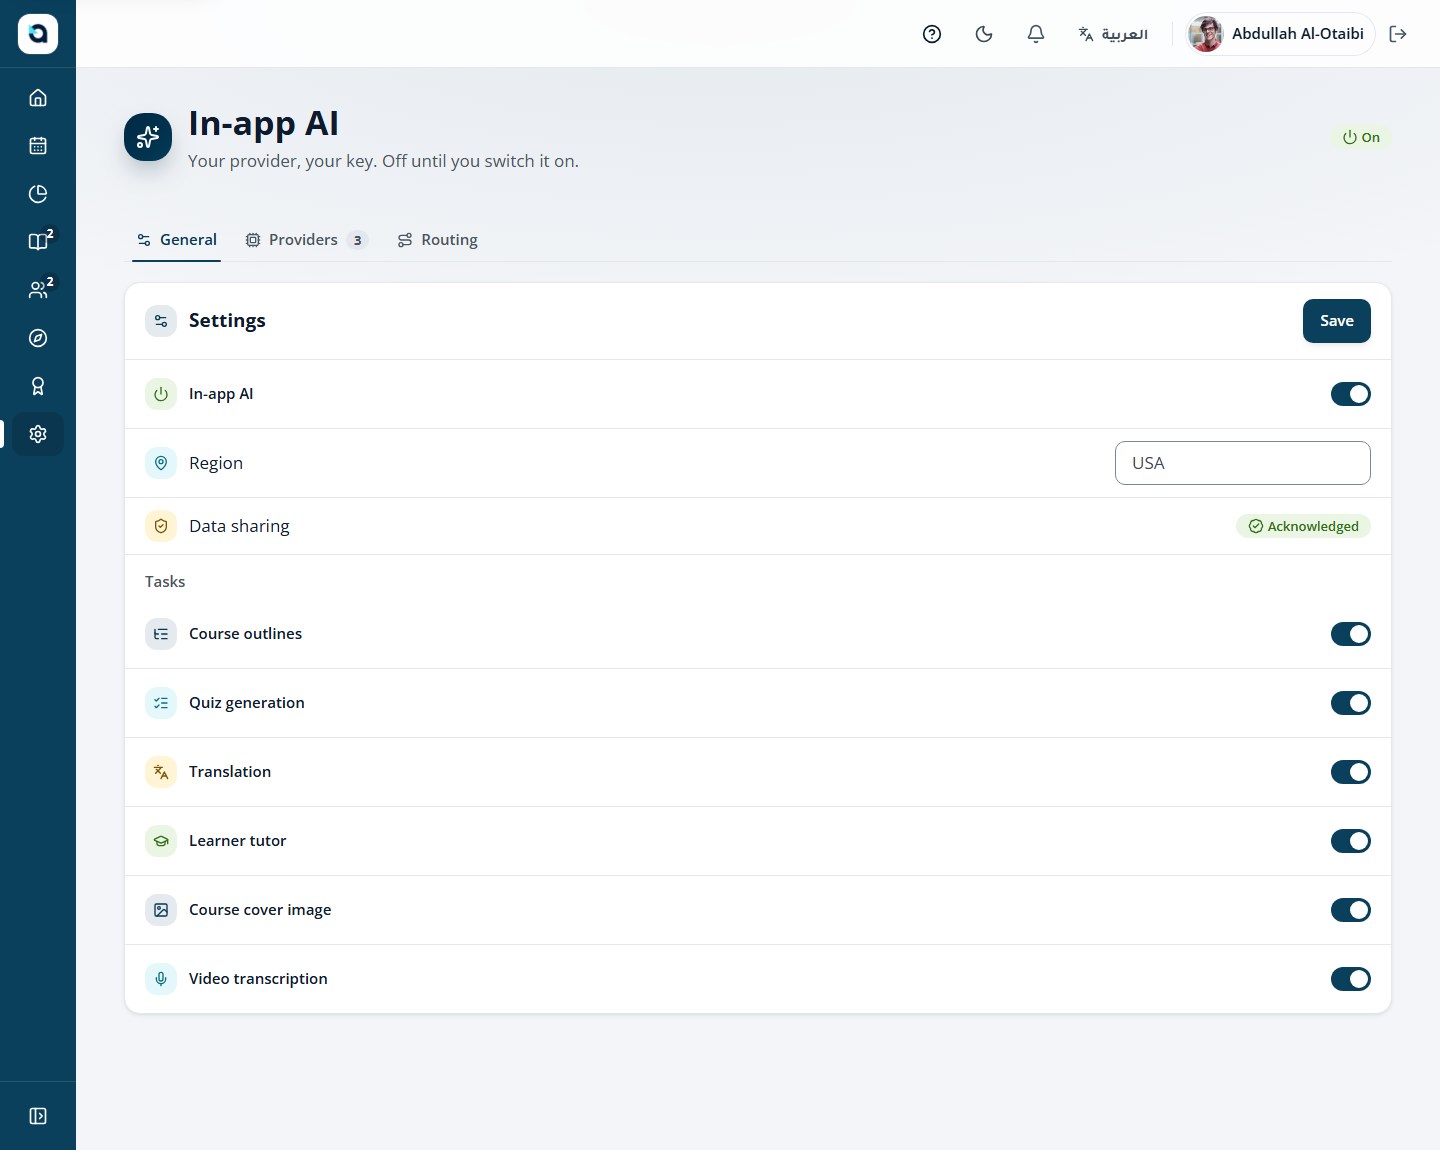Open the award badge icon in sidebar
Image resolution: width=1440 pixels, height=1150 pixels.
pyautogui.click(x=38, y=386)
